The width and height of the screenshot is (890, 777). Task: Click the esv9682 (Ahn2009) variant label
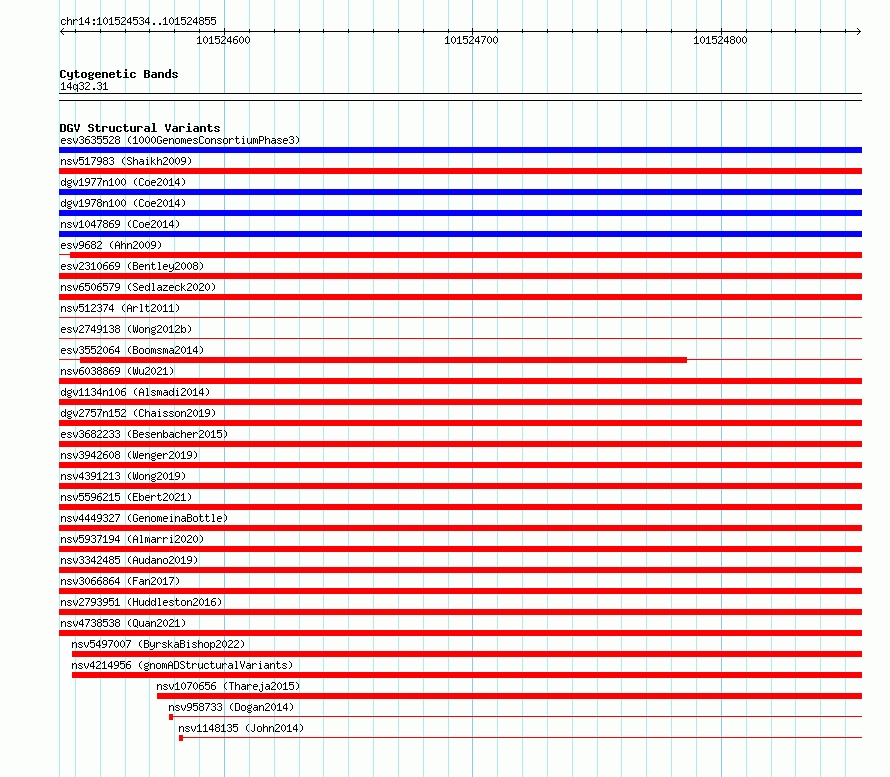coord(111,245)
